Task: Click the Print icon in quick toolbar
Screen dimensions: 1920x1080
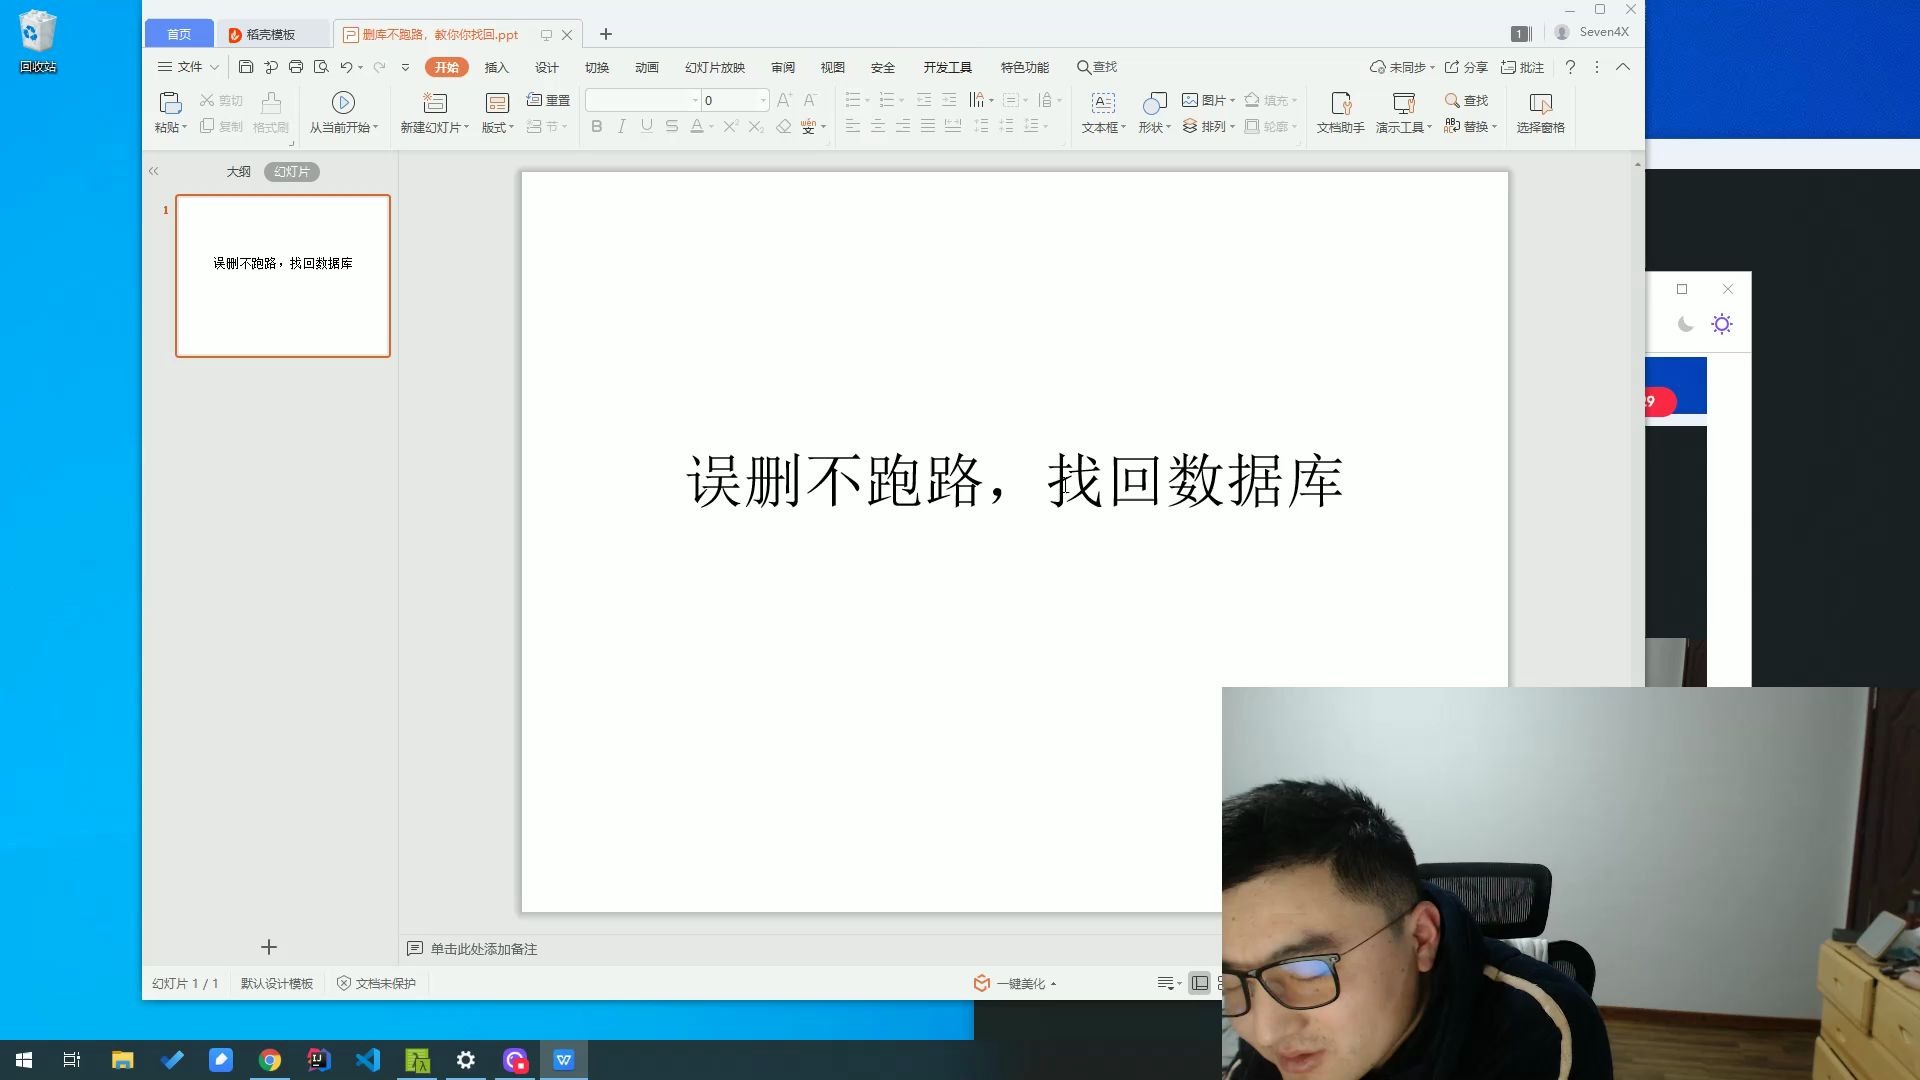Action: pyautogui.click(x=296, y=67)
